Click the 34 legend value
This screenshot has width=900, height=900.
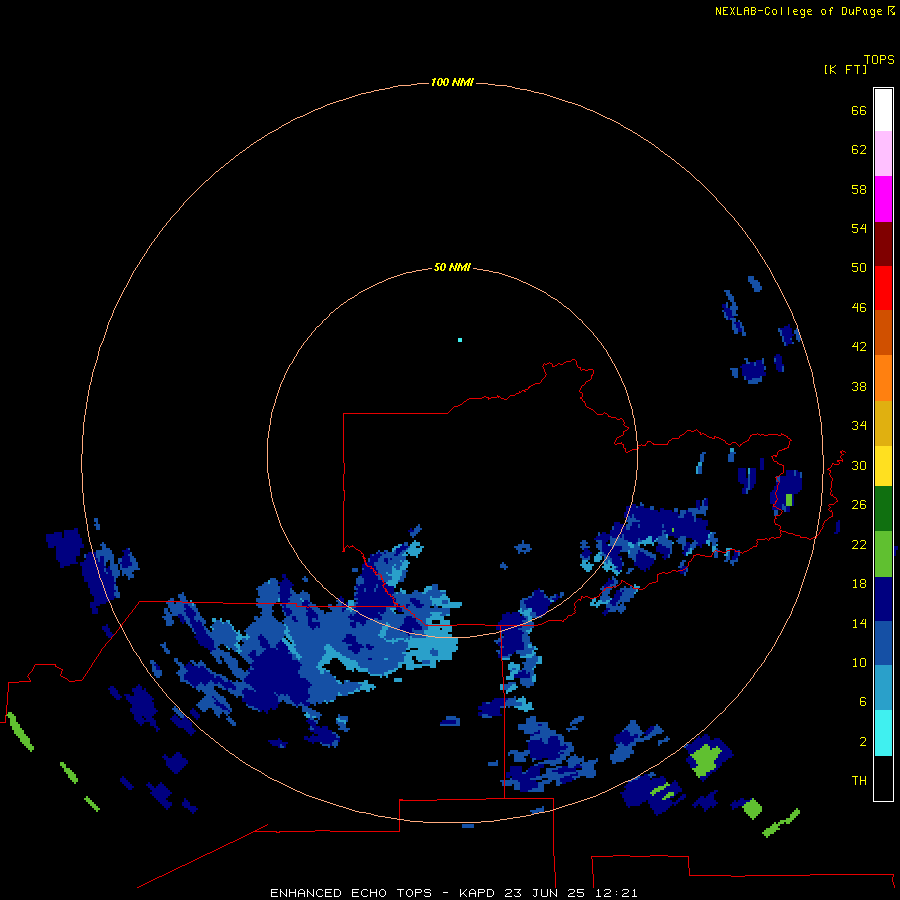pos(859,426)
